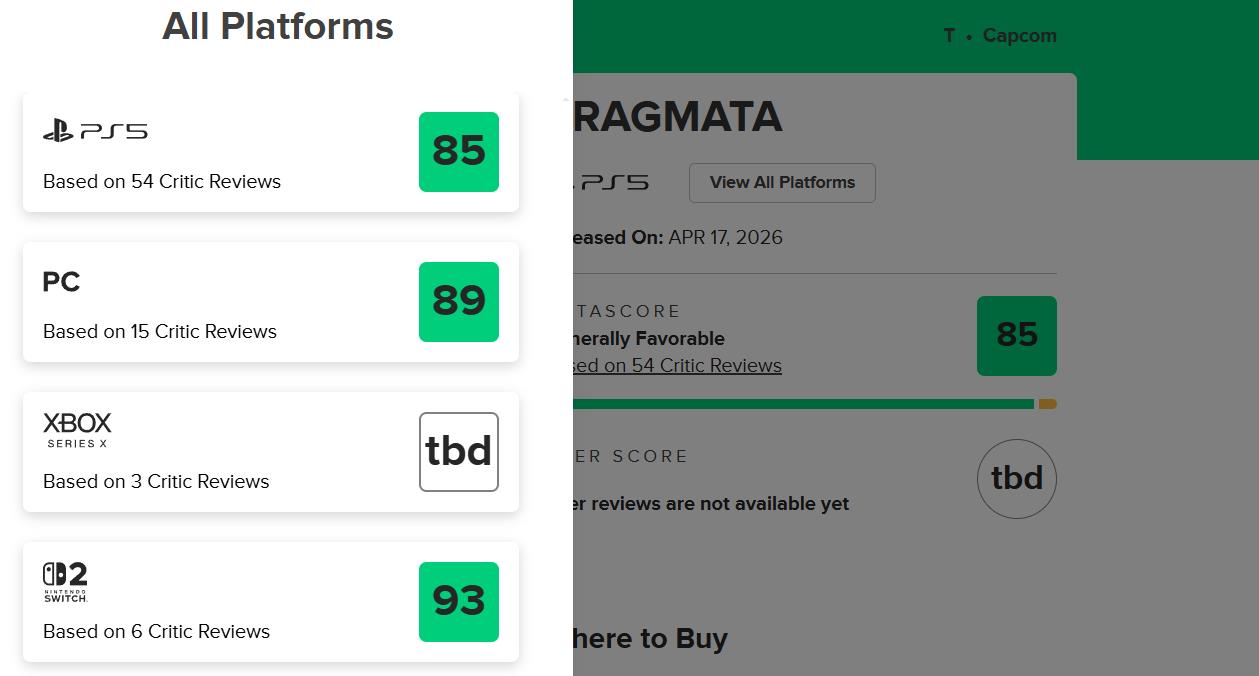Select the Xbox Series X review count text

[x=156, y=482]
